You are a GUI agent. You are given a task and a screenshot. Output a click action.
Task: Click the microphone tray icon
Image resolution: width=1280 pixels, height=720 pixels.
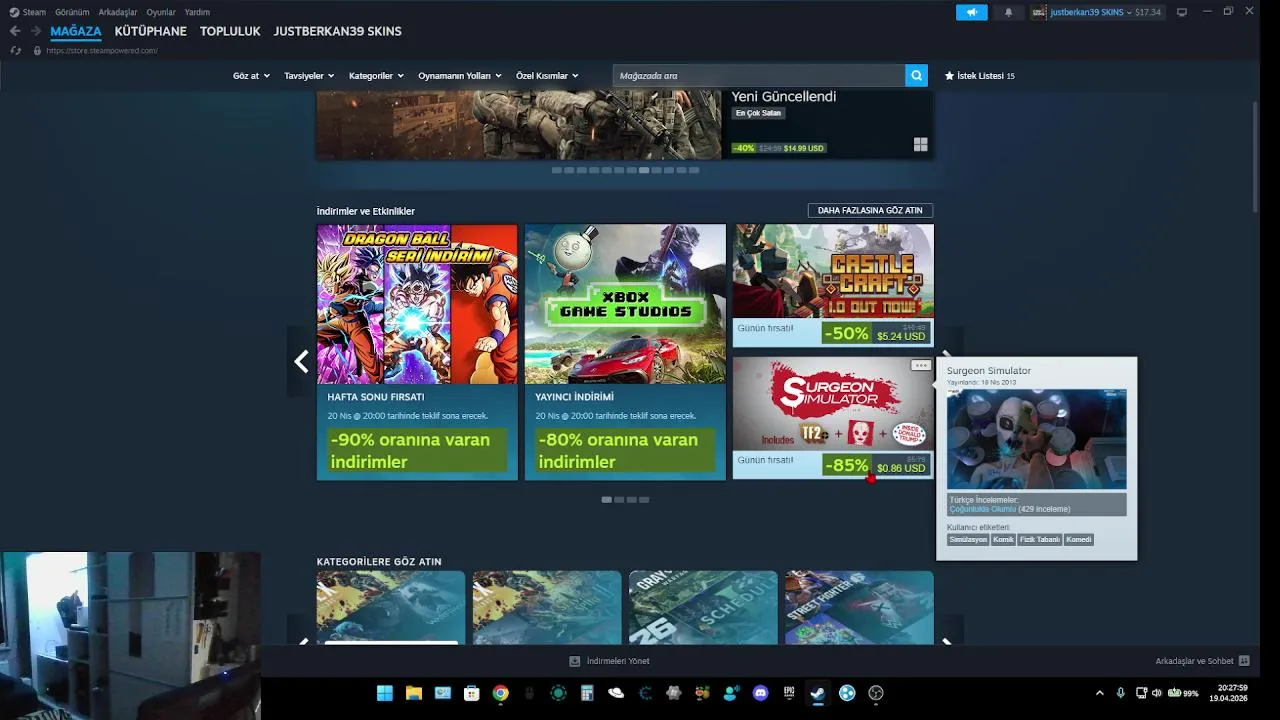pyautogui.click(x=1120, y=693)
